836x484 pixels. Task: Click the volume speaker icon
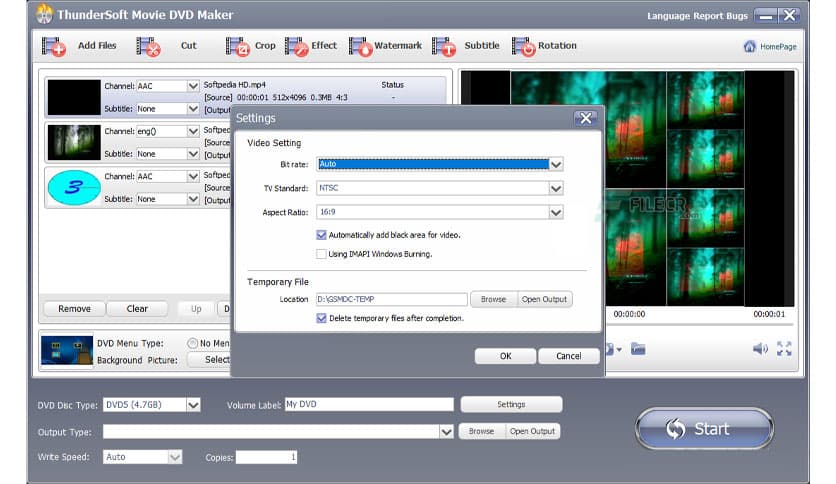pos(760,349)
